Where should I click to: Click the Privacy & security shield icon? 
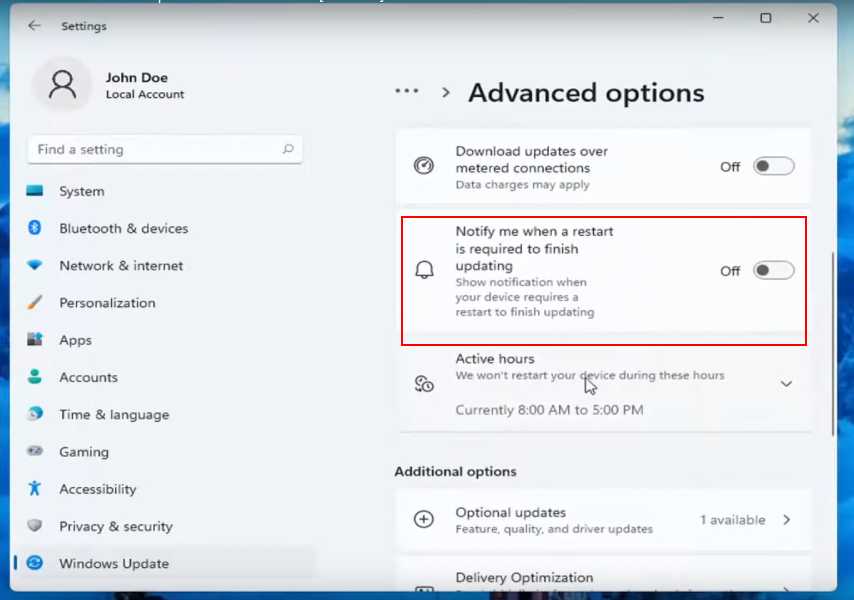click(35, 525)
